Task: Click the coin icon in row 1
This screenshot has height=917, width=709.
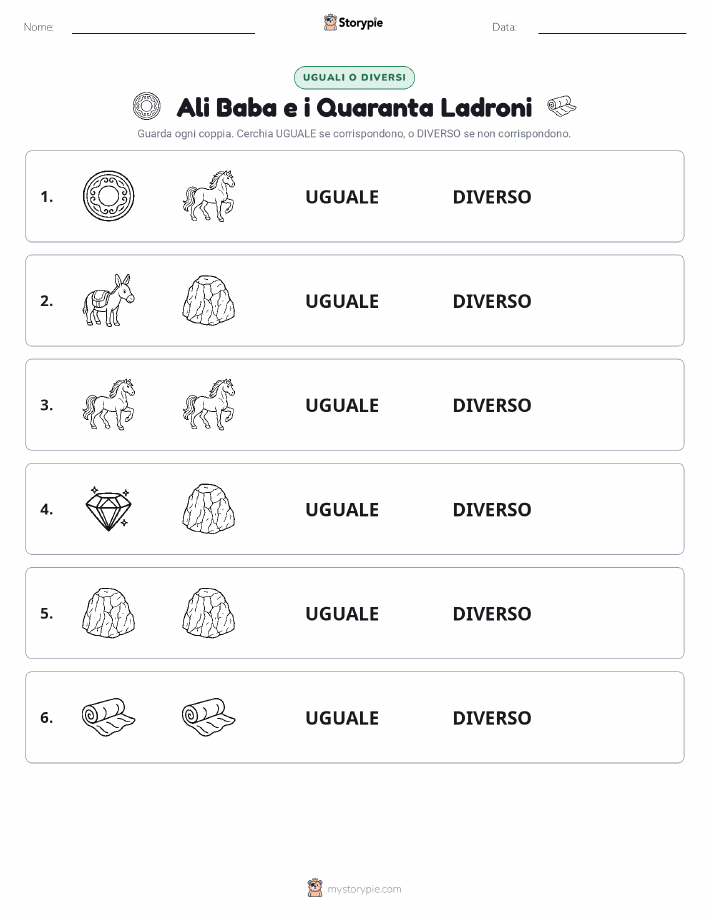Action: (x=108, y=196)
